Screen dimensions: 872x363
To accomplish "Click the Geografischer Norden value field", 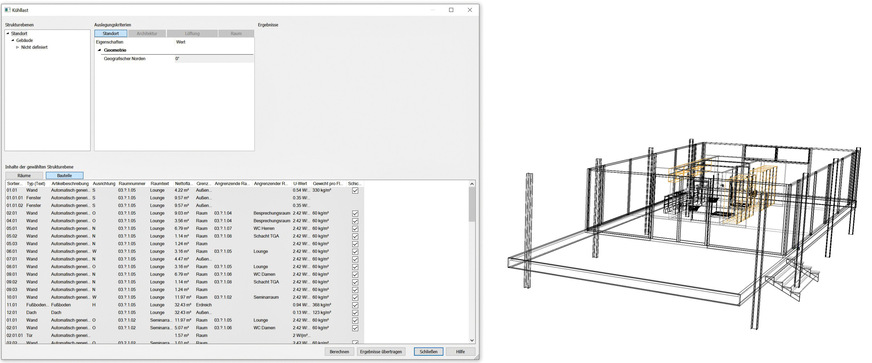I will (x=214, y=58).
